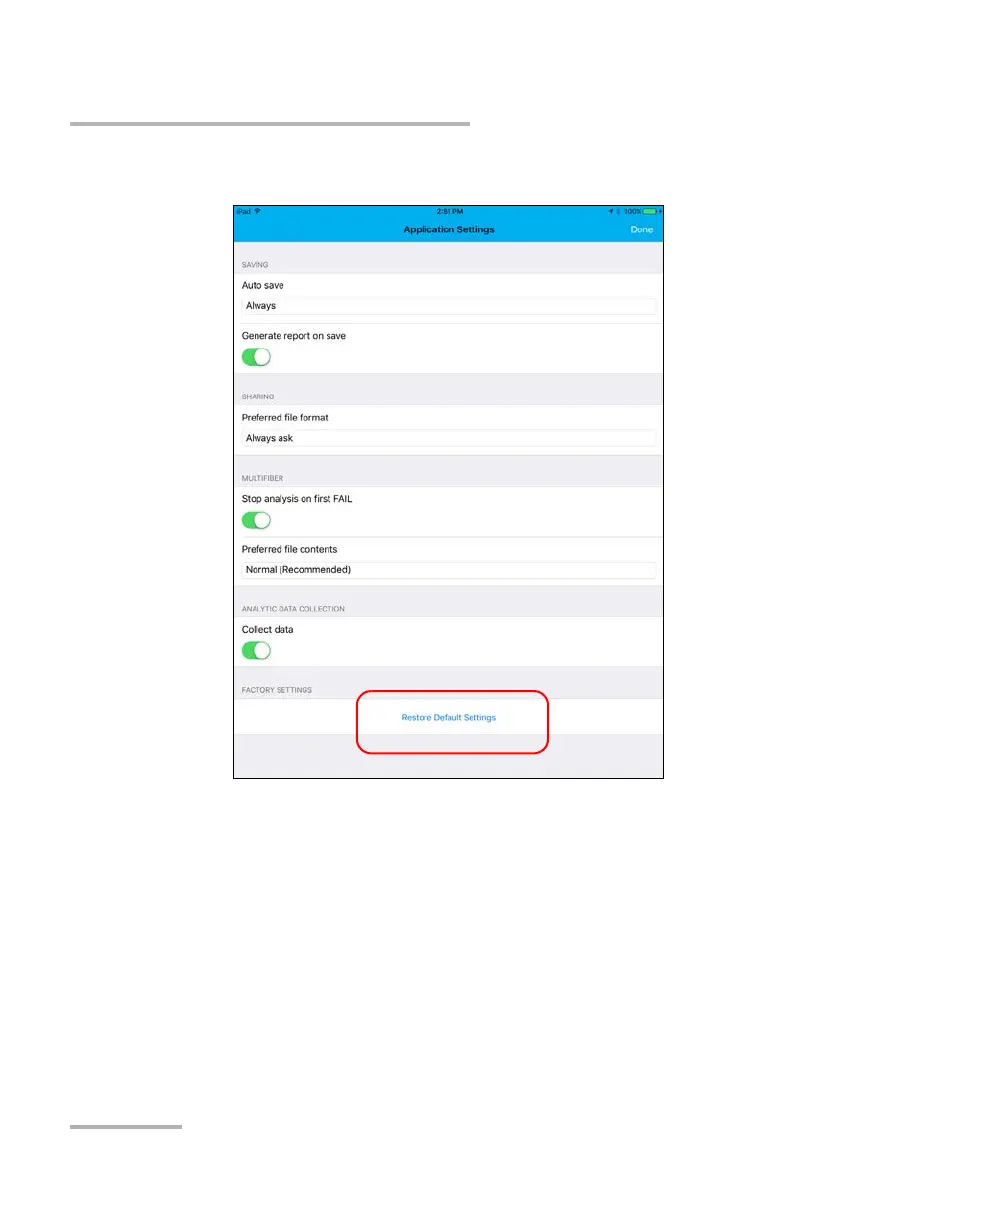
Task: Tap Done to close settings
Action: click(642, 230)
